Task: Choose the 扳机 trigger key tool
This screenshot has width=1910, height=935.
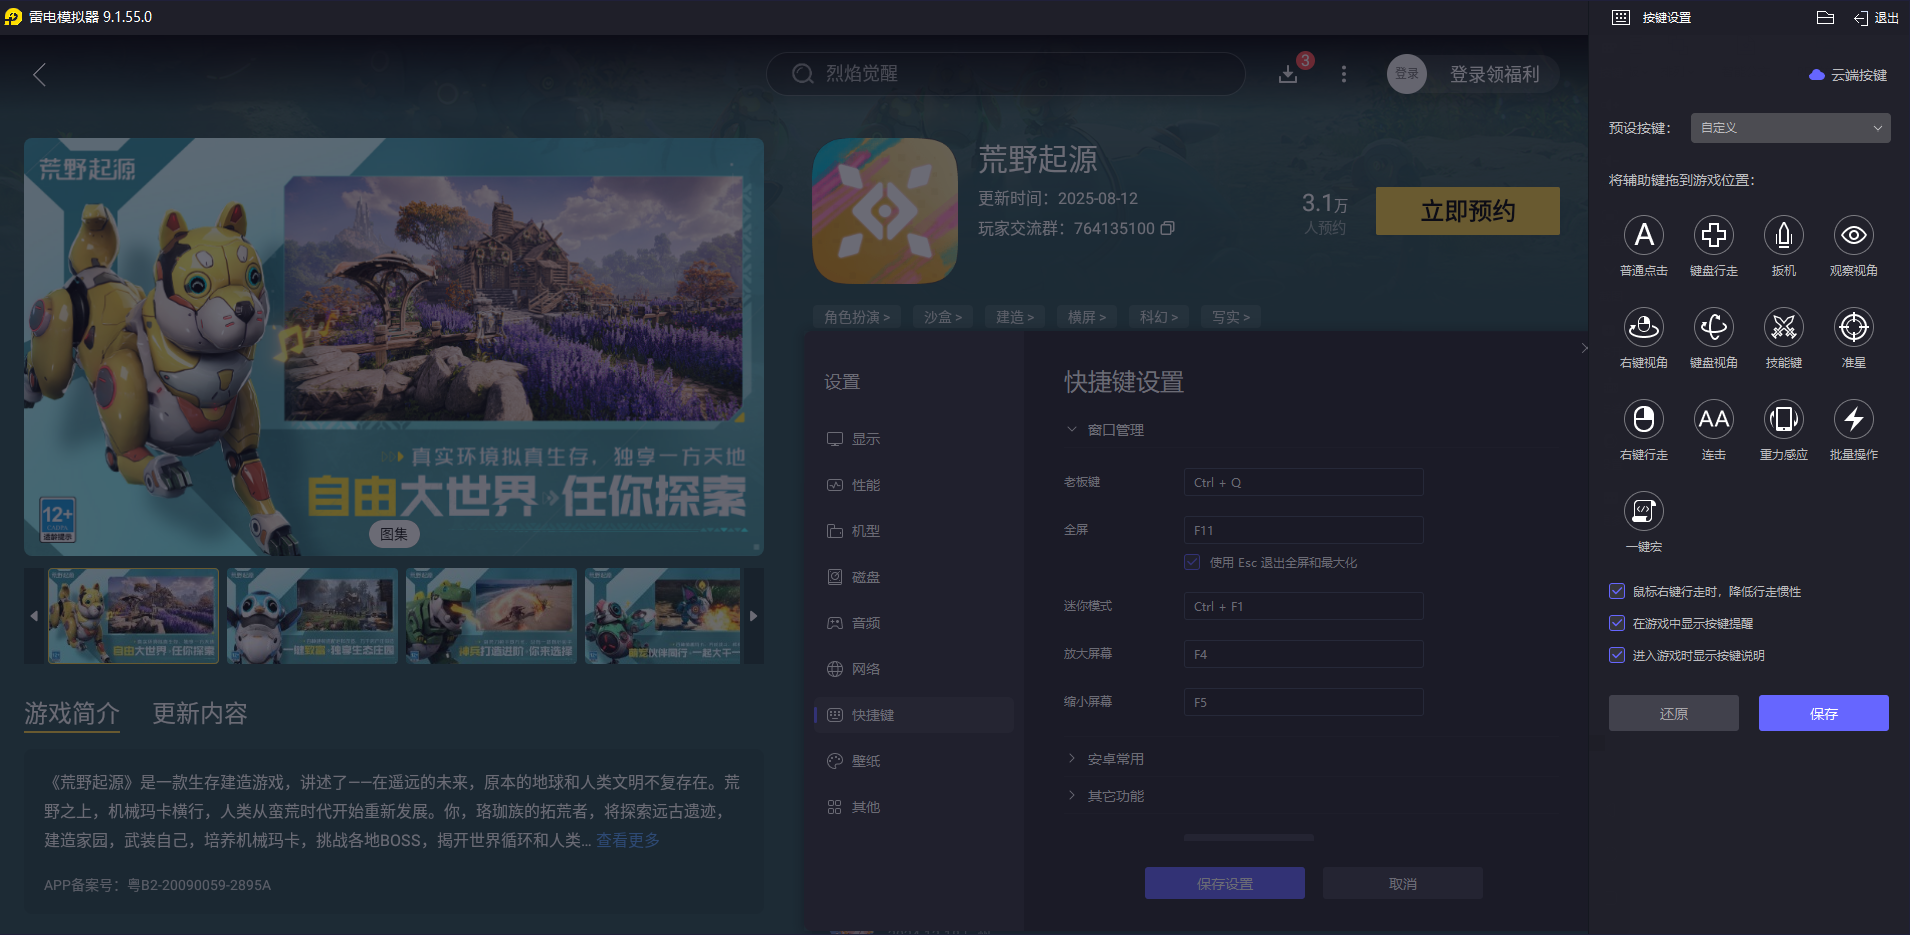Action: click(x=1784, y=236)
